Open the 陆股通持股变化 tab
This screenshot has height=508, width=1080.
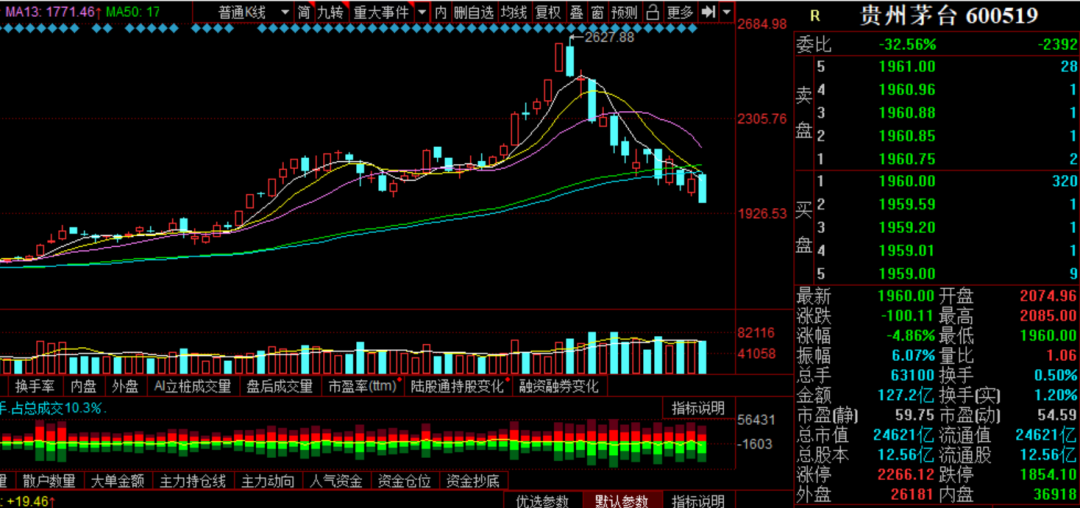coord(458,386)
